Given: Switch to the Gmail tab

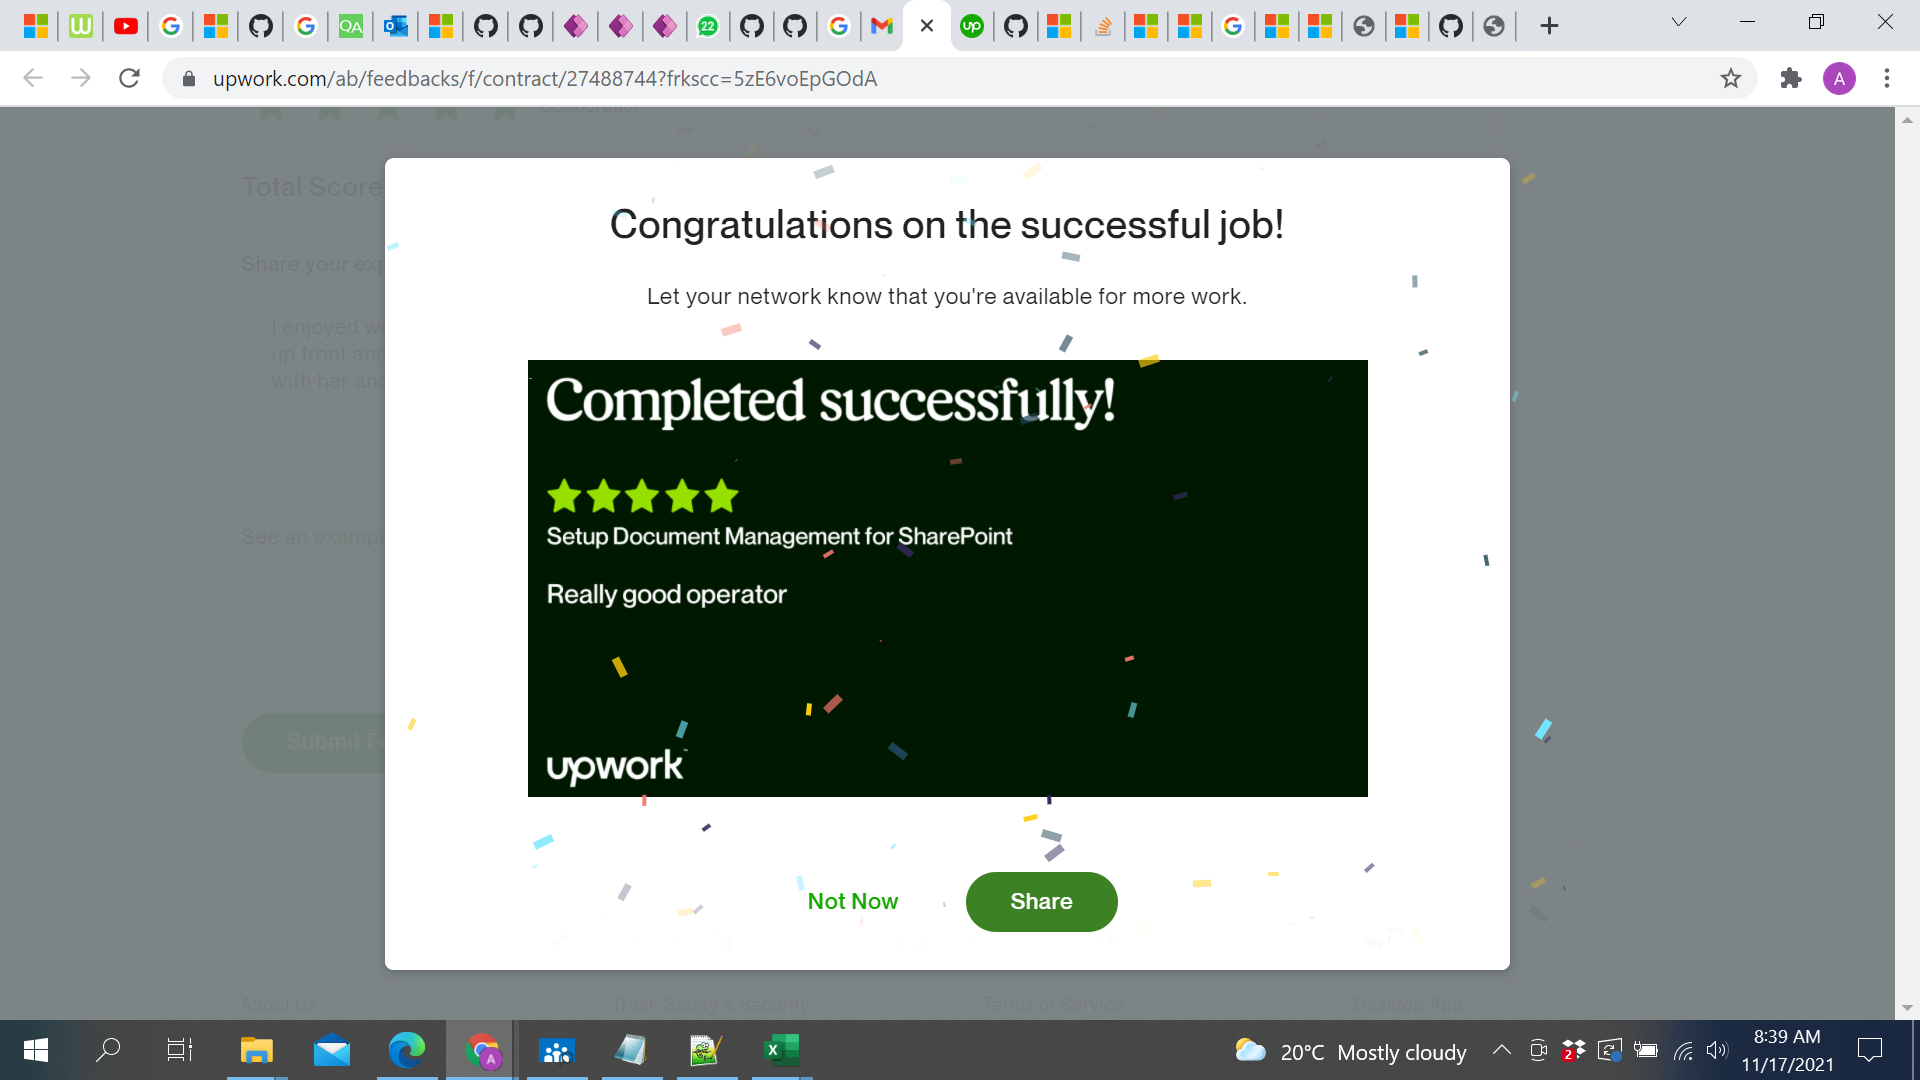Looking at the screenshot, I should (x=881, y=26).
